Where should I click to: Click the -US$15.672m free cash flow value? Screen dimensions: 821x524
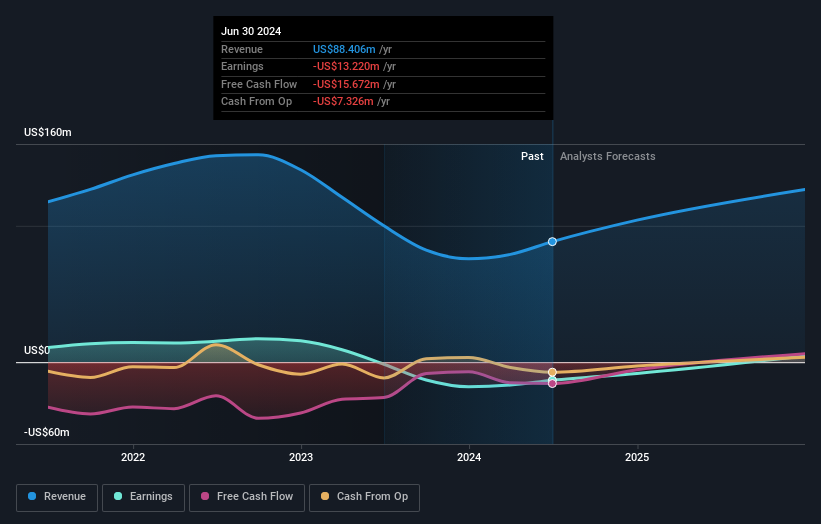[x=347, y=84]
